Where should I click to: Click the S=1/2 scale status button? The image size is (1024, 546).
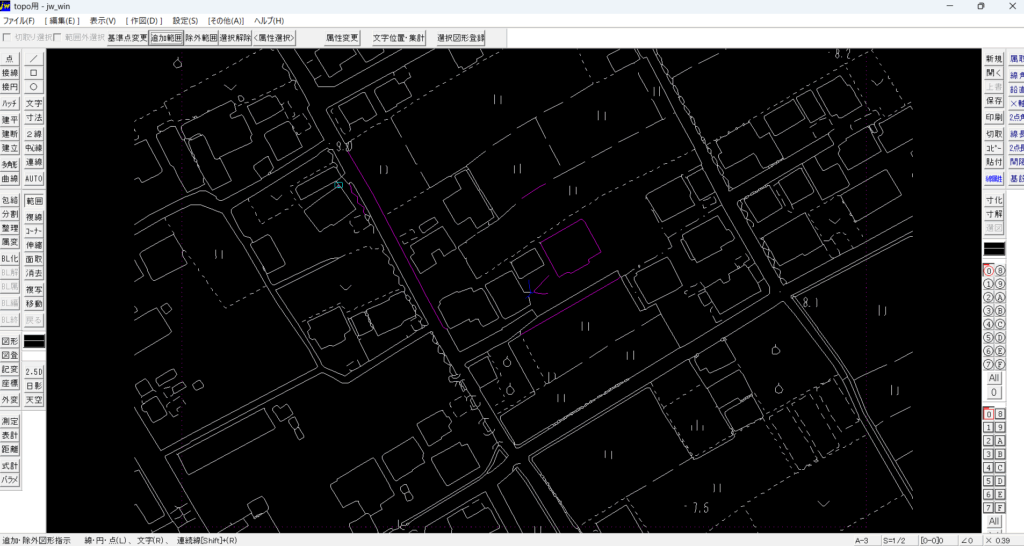[x=897, y=540]
